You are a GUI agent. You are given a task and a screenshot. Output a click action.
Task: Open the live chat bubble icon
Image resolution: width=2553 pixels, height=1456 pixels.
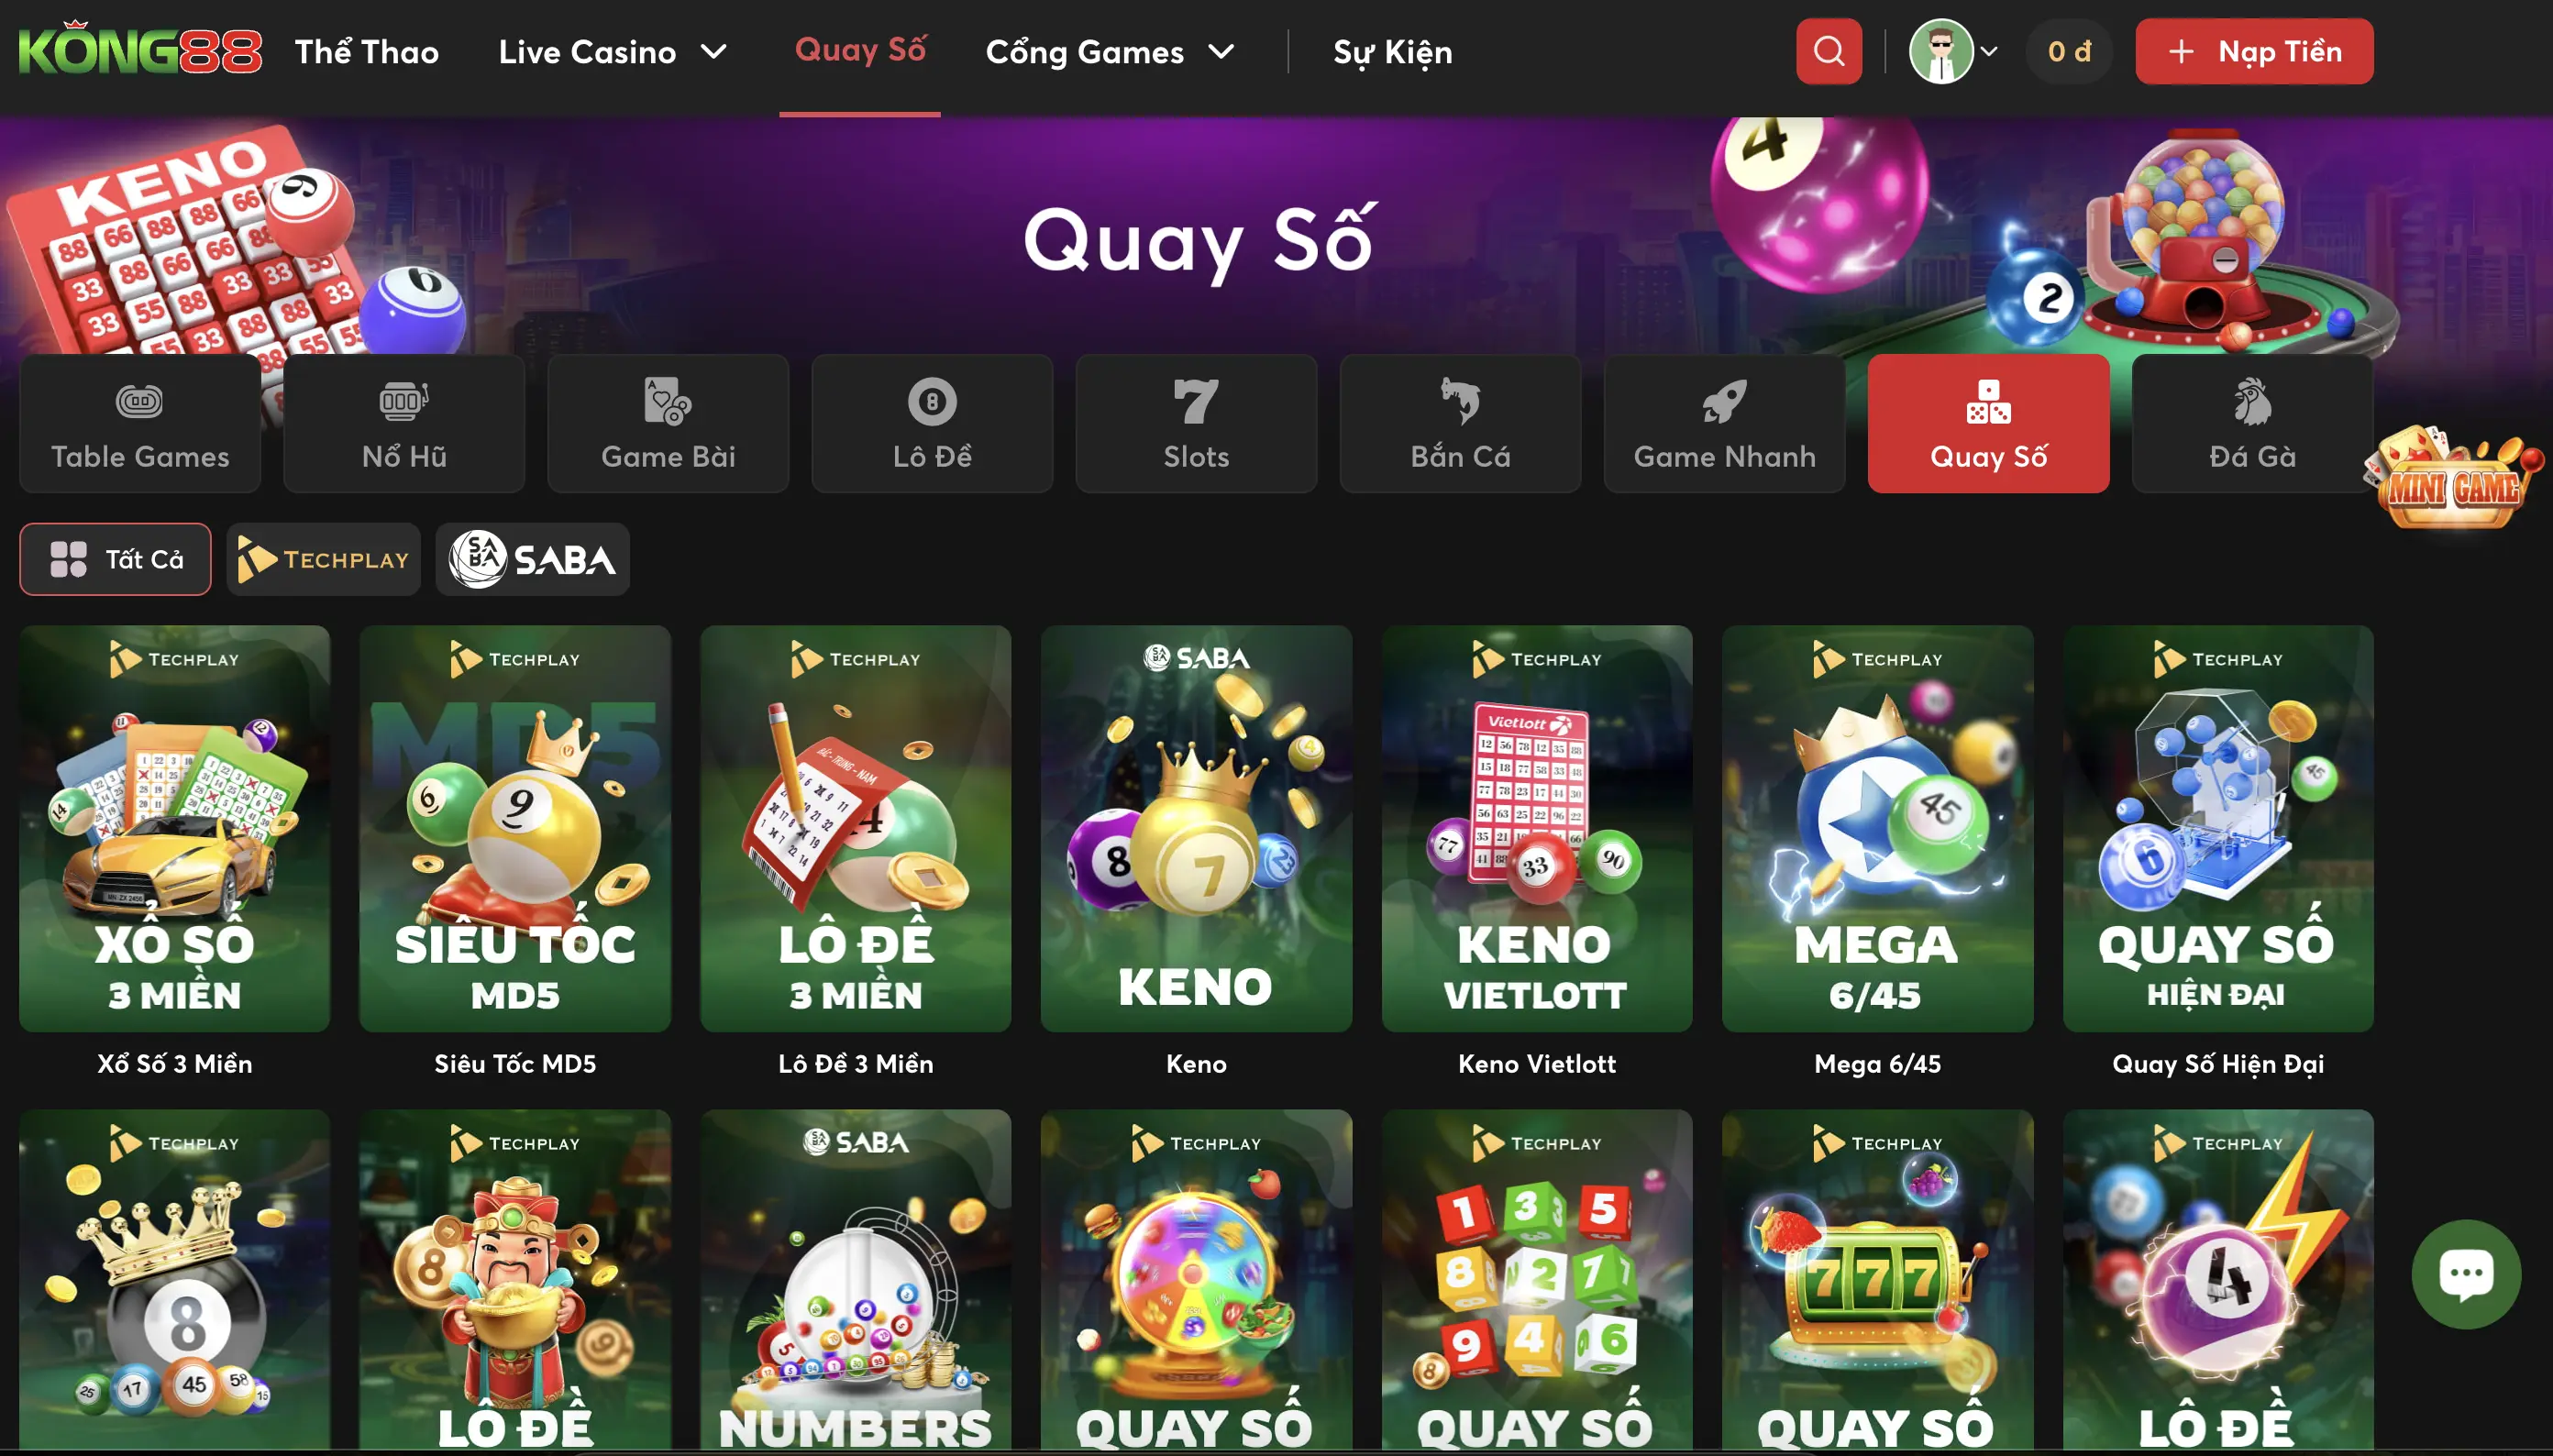click(x=2466, y=1274)
